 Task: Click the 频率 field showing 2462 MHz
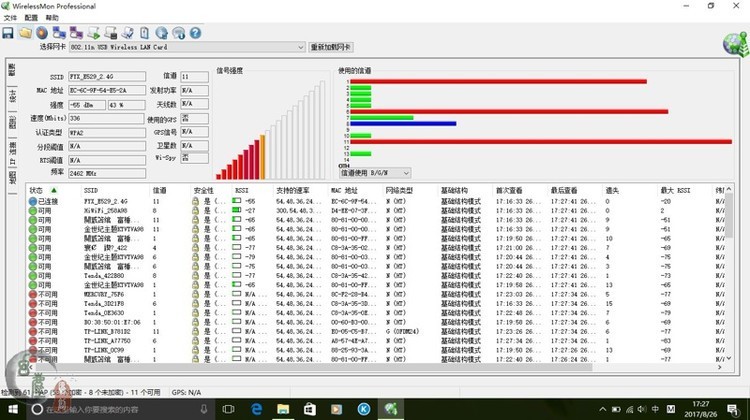[107, 173]
